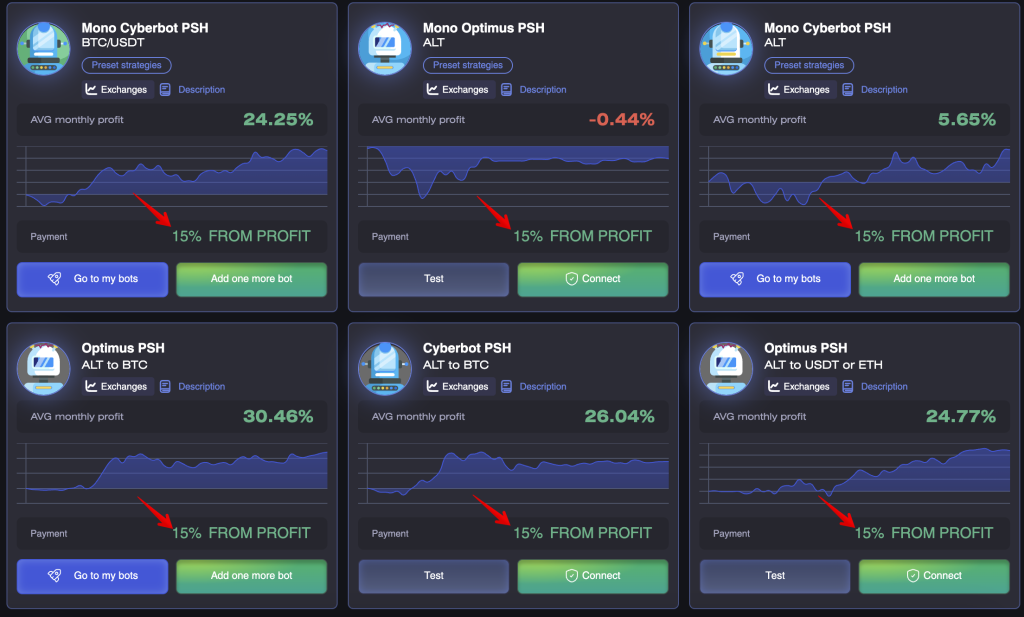
Task: Click the 26.04% average monthly profit value
Action: tap(619, 417)
